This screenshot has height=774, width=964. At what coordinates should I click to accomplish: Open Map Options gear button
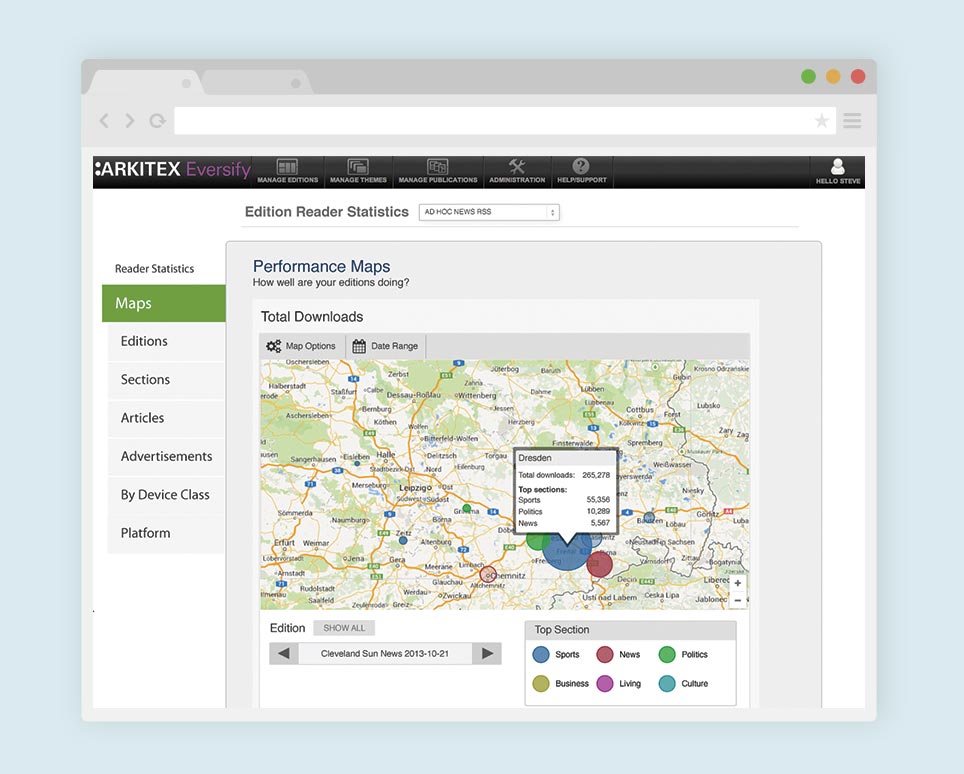301,346
